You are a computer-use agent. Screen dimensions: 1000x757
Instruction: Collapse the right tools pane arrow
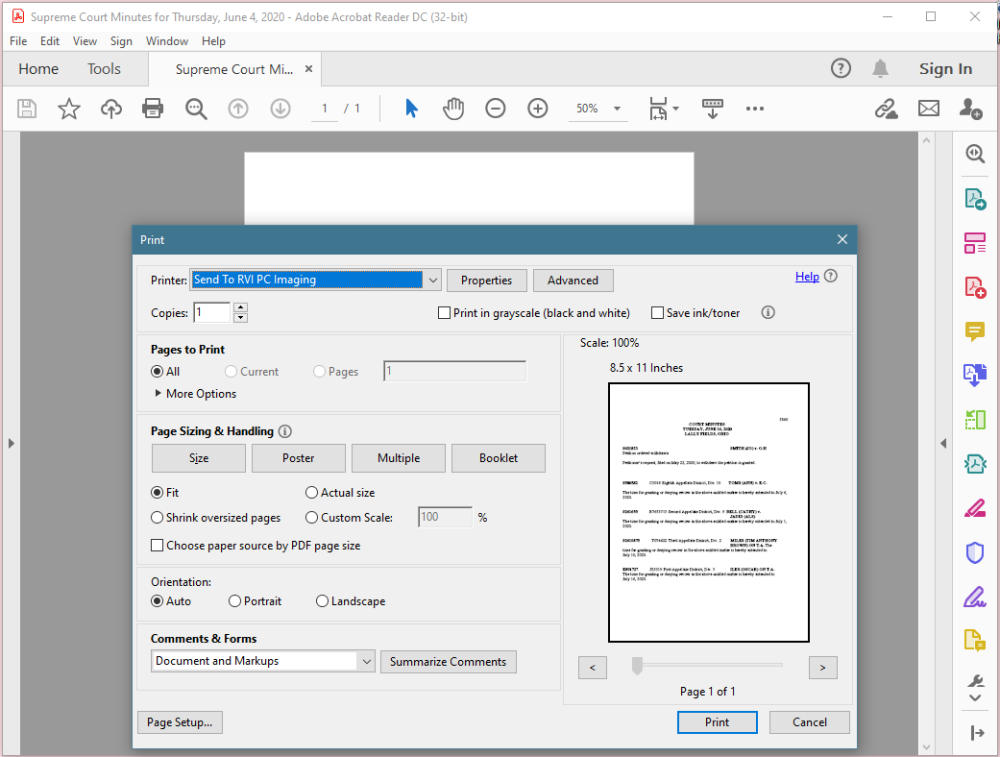tap(943, 443)
